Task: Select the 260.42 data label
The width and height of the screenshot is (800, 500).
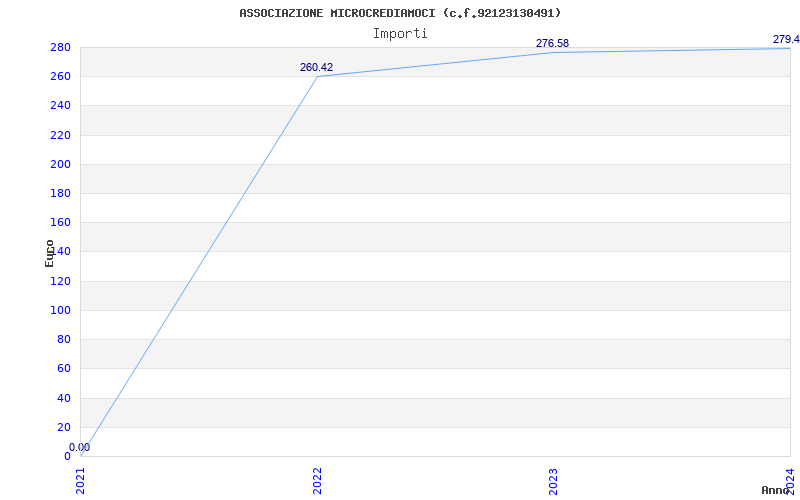Action: click(316, 67)
